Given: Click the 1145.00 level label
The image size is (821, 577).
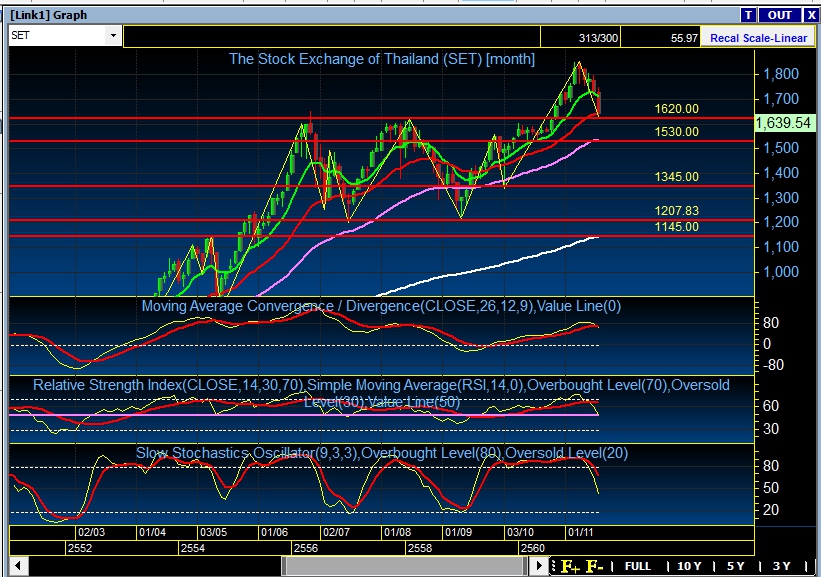Looking at the screenshot, I should [x=676, y=227].
